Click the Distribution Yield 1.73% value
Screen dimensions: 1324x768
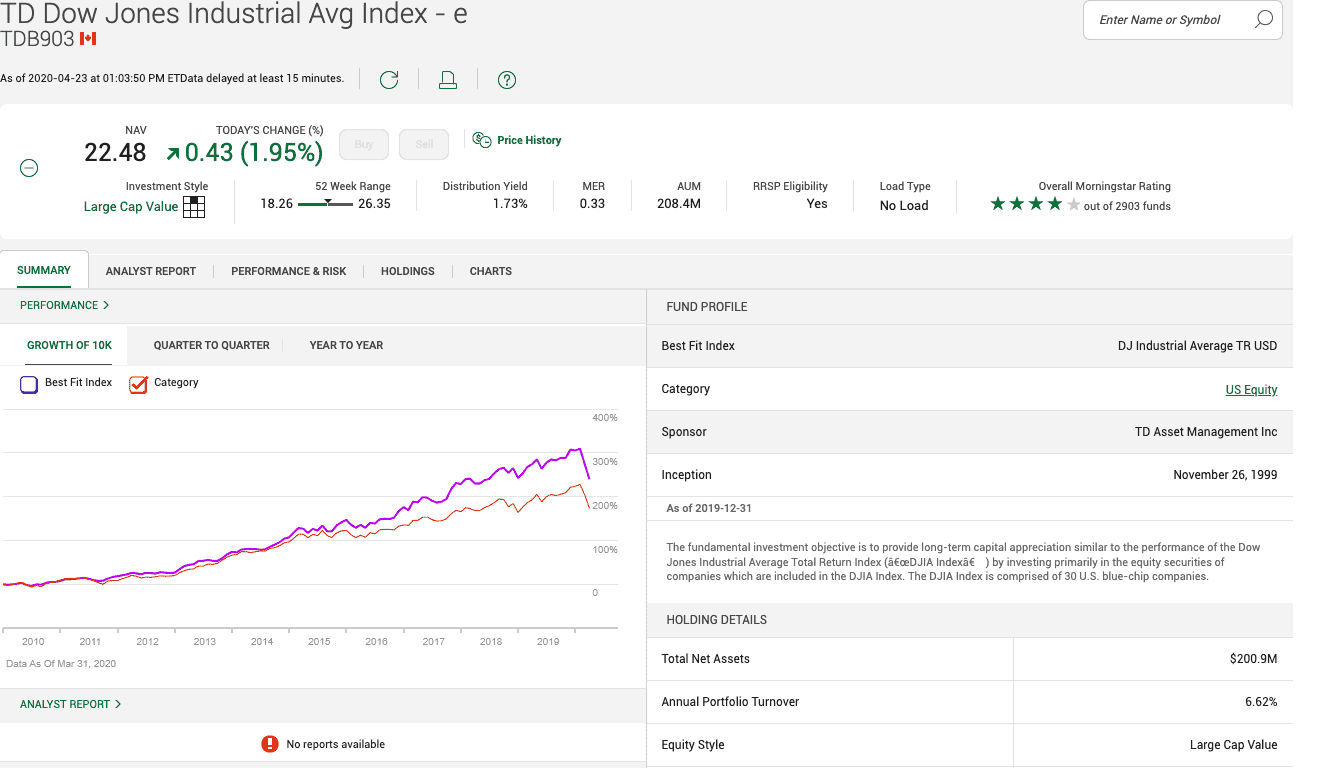coord(510,204)
